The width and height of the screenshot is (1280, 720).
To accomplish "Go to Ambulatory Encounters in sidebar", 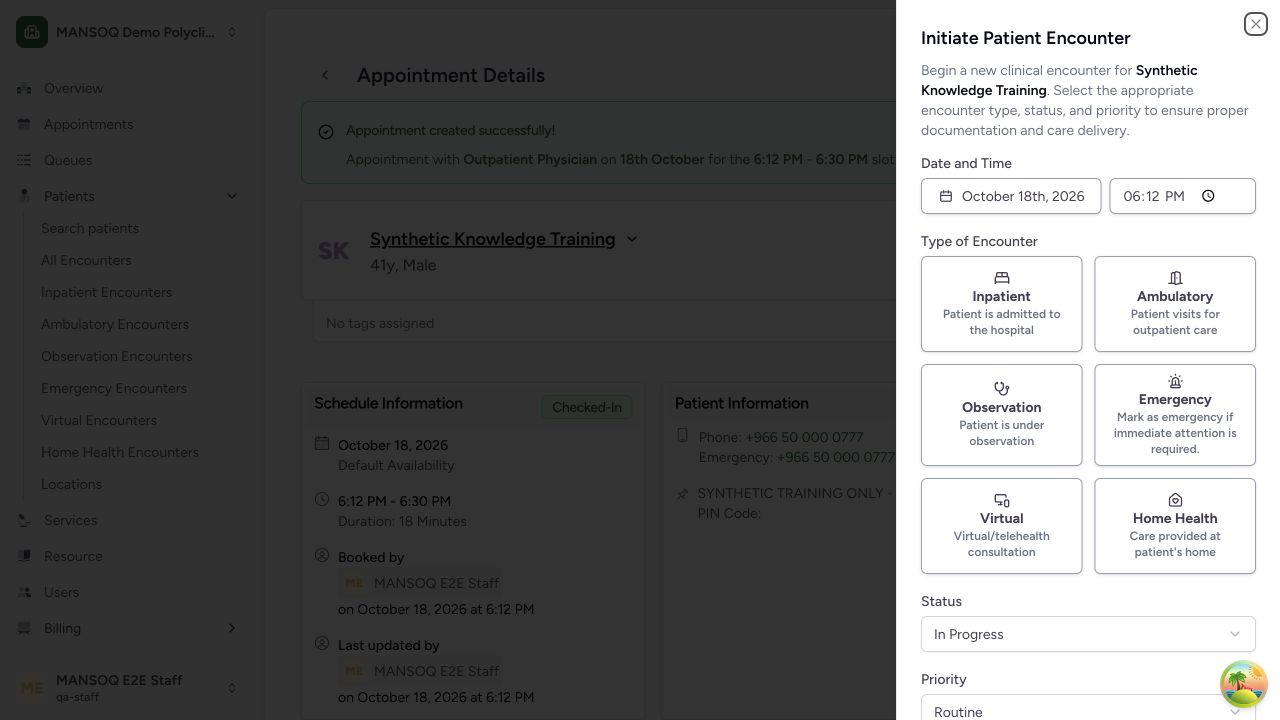I will (x=115, y=324).
